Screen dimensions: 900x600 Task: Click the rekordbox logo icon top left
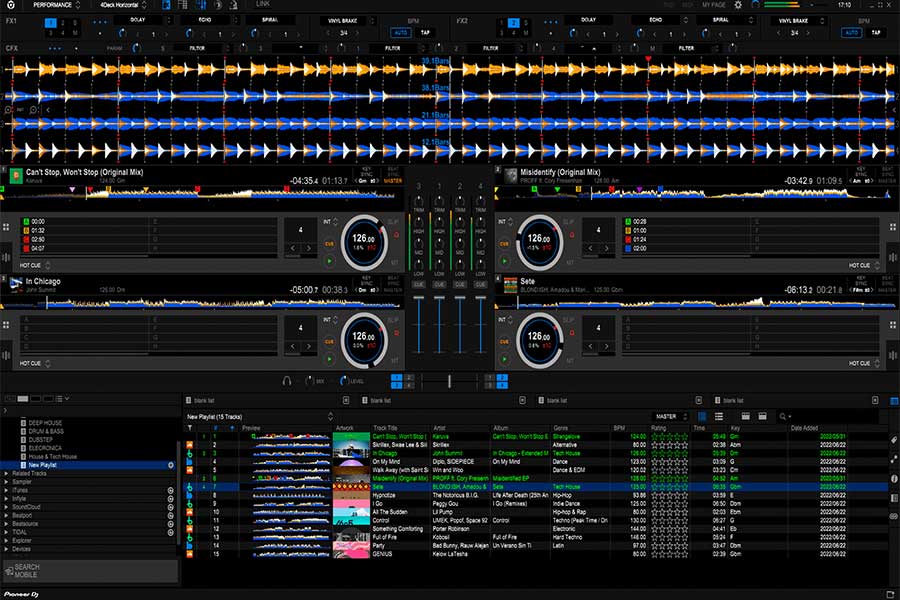pos(12,6)
